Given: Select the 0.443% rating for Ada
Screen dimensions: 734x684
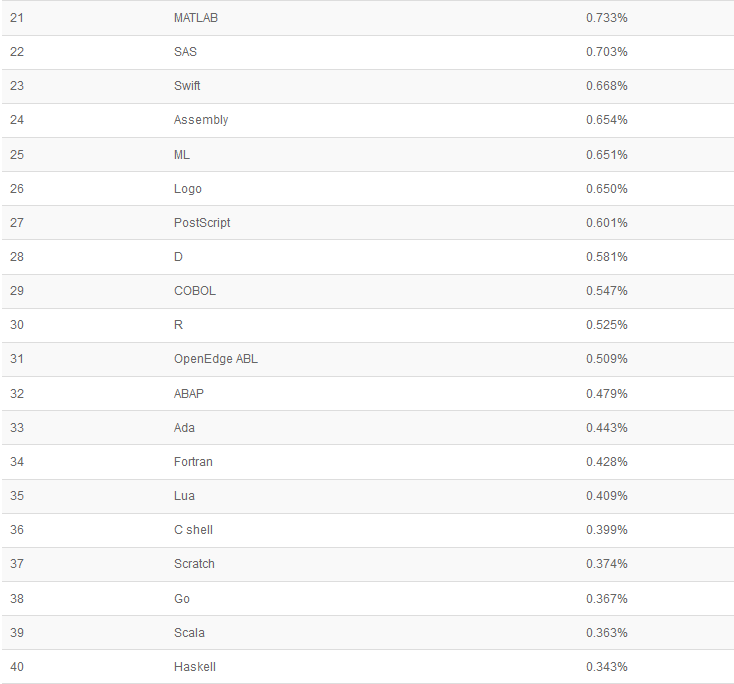Looking at the screenshot, I should [607, 428].
